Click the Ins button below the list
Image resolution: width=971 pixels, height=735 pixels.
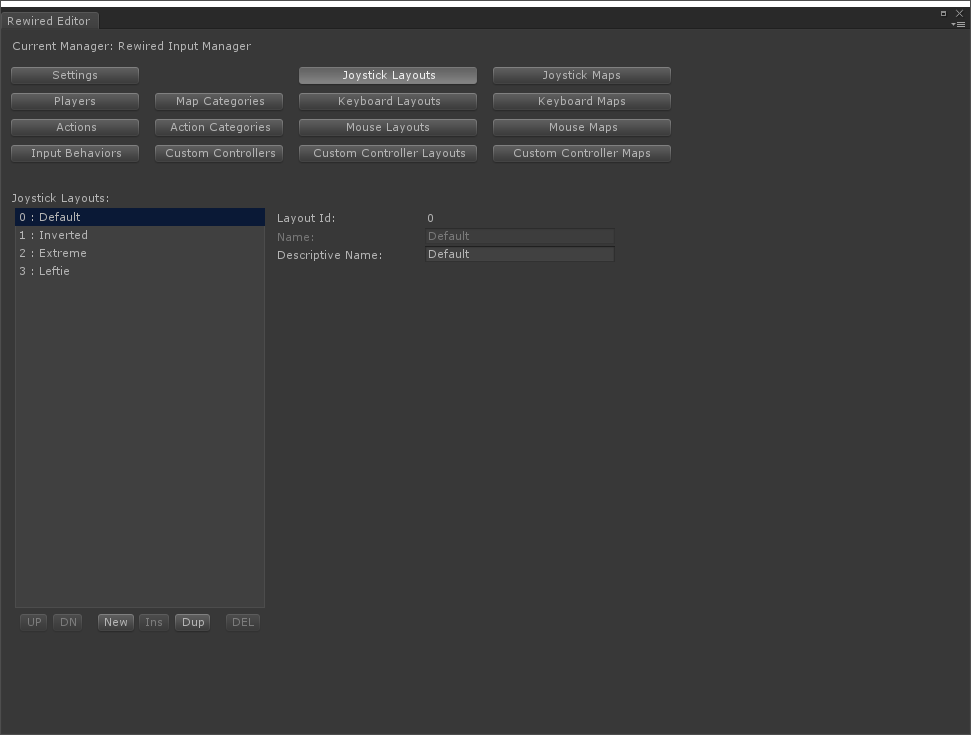click(154, 622)
